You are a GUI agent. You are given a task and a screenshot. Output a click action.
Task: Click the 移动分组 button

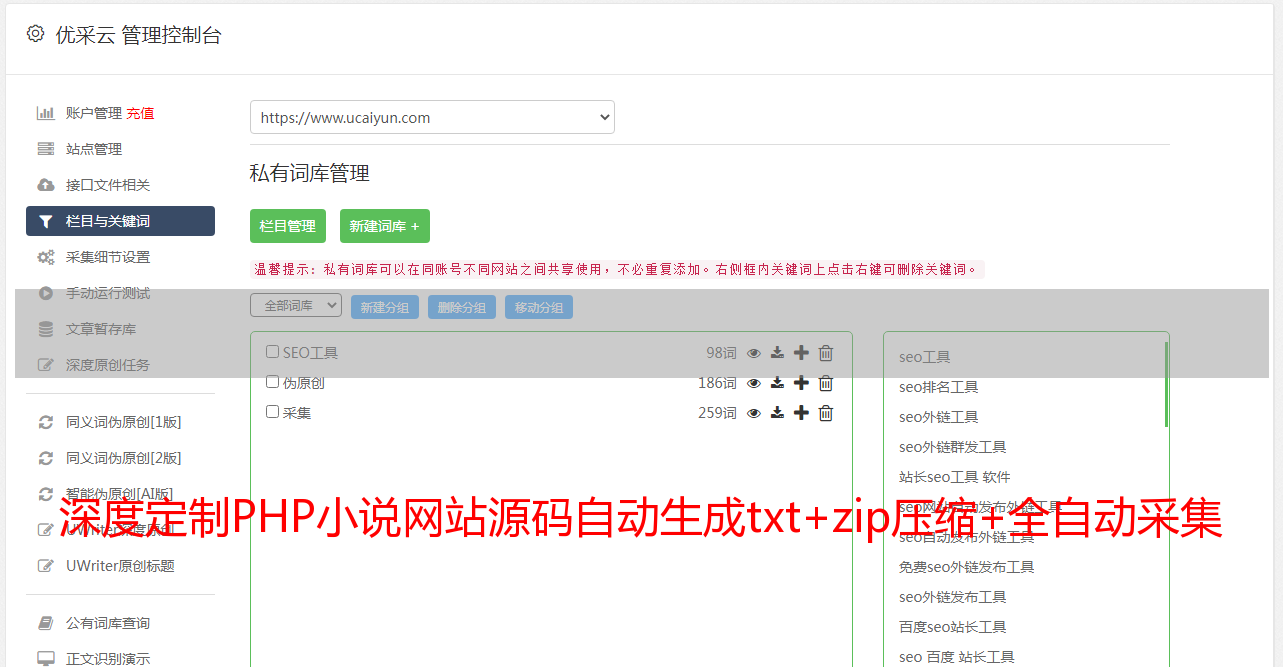tap(539, 307)
